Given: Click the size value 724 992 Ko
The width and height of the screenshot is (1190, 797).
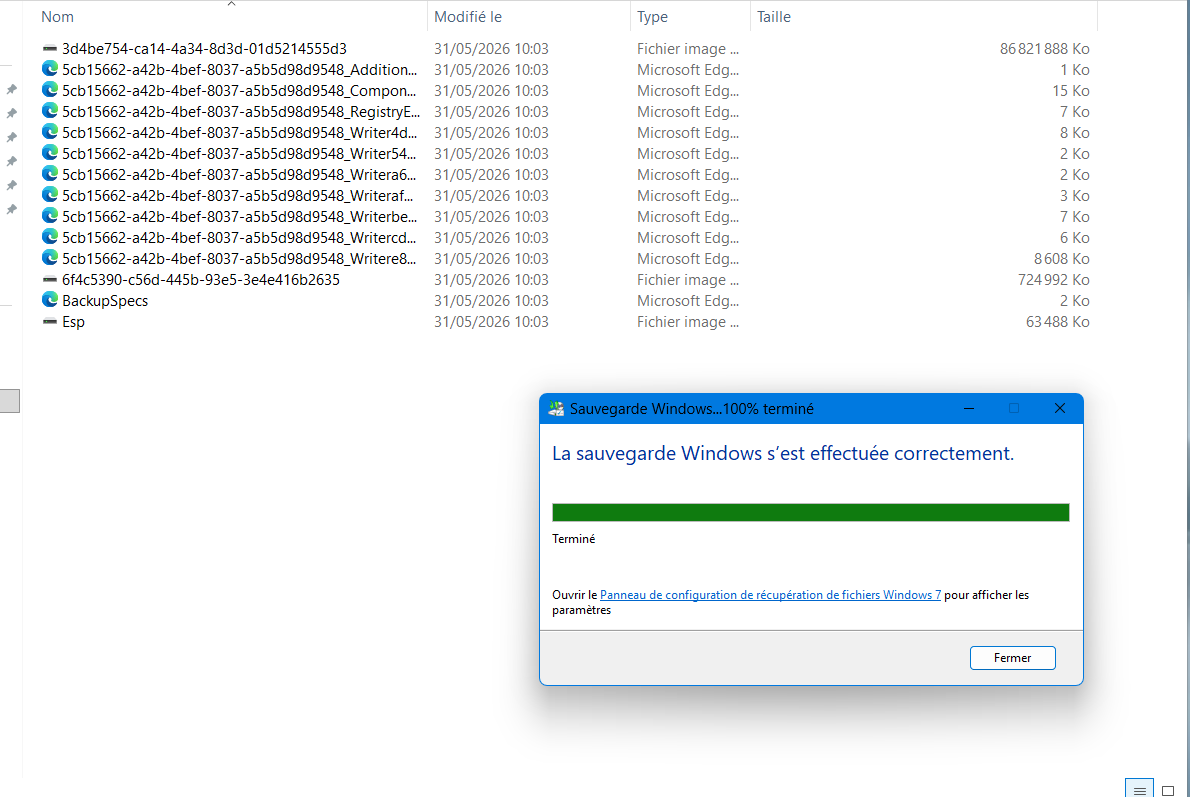Looking at the screenshot, I should click(x=1053, y=279).
